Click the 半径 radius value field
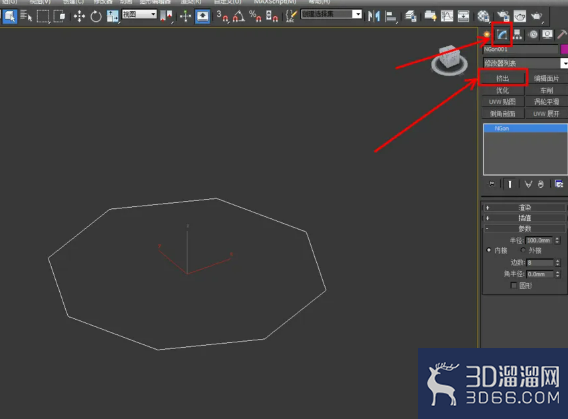 pos(539,240)
